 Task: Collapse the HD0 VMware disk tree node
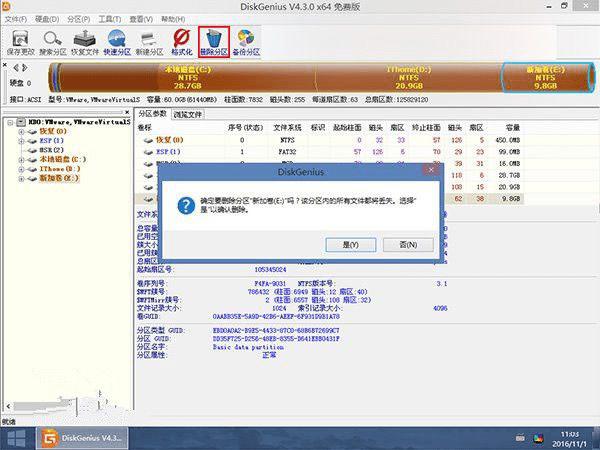(10, 122)
